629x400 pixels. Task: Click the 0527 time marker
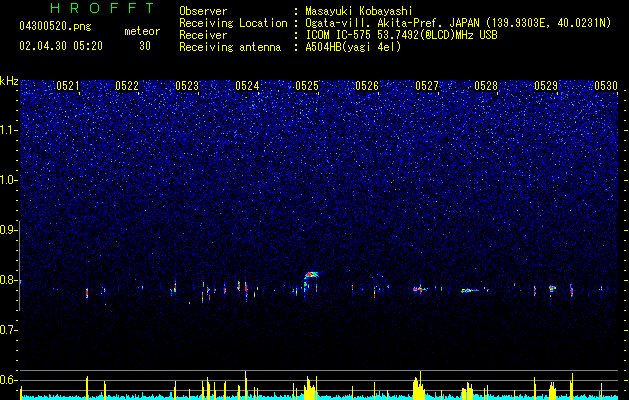click(x=427, y=86)
